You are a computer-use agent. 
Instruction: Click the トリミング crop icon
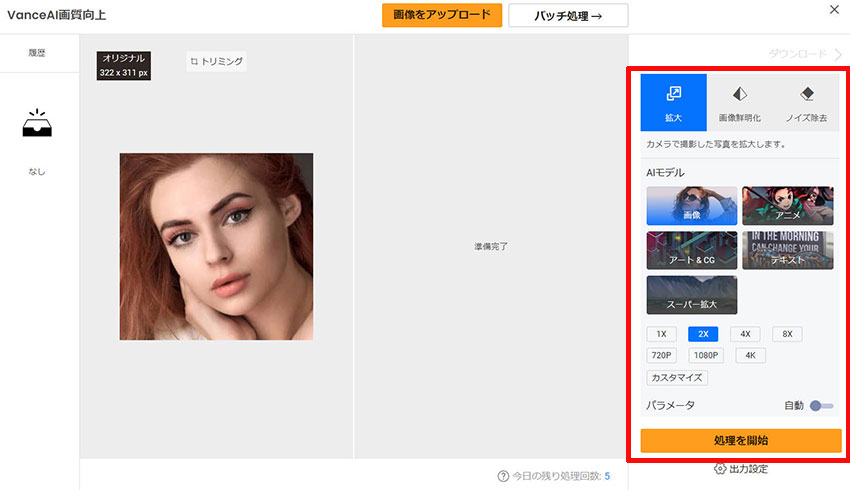(x=194, y=62)
